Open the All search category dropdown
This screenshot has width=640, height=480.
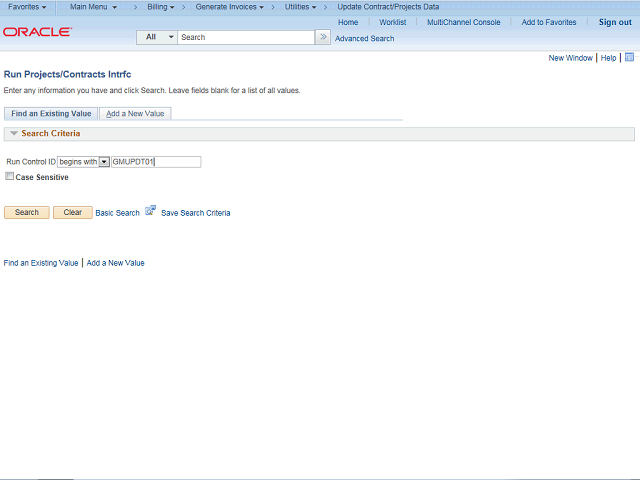point(157,37)
